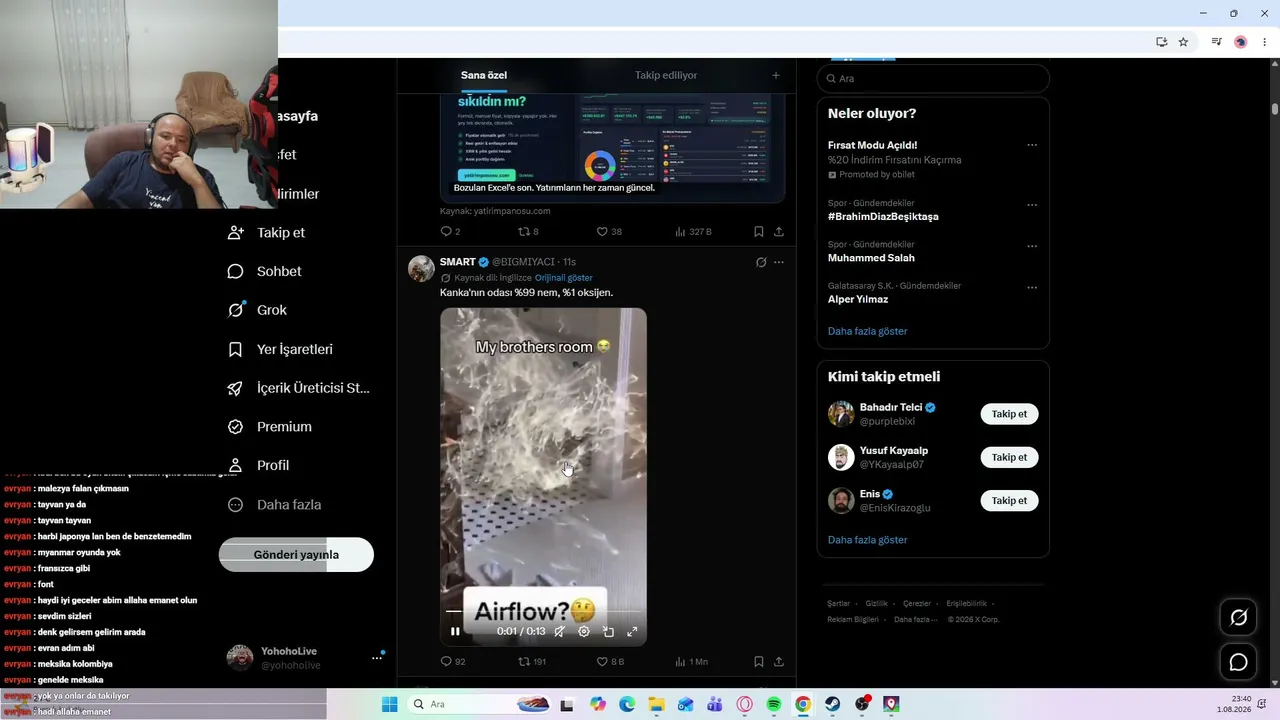The image size is (1280, 720).
Task: Click the Grok logo in sidebar
Action: pyautogui.click(x=236, y=310)
